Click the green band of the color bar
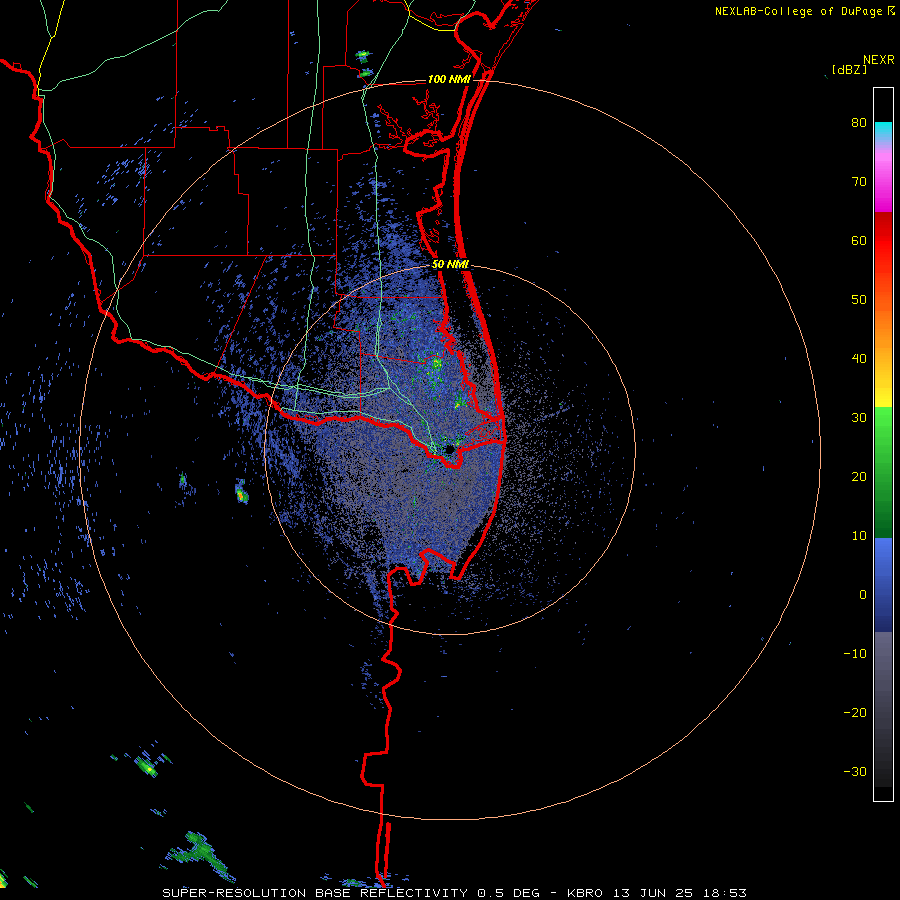Screen dimensions: 900x900 click(x=883, y=472)
